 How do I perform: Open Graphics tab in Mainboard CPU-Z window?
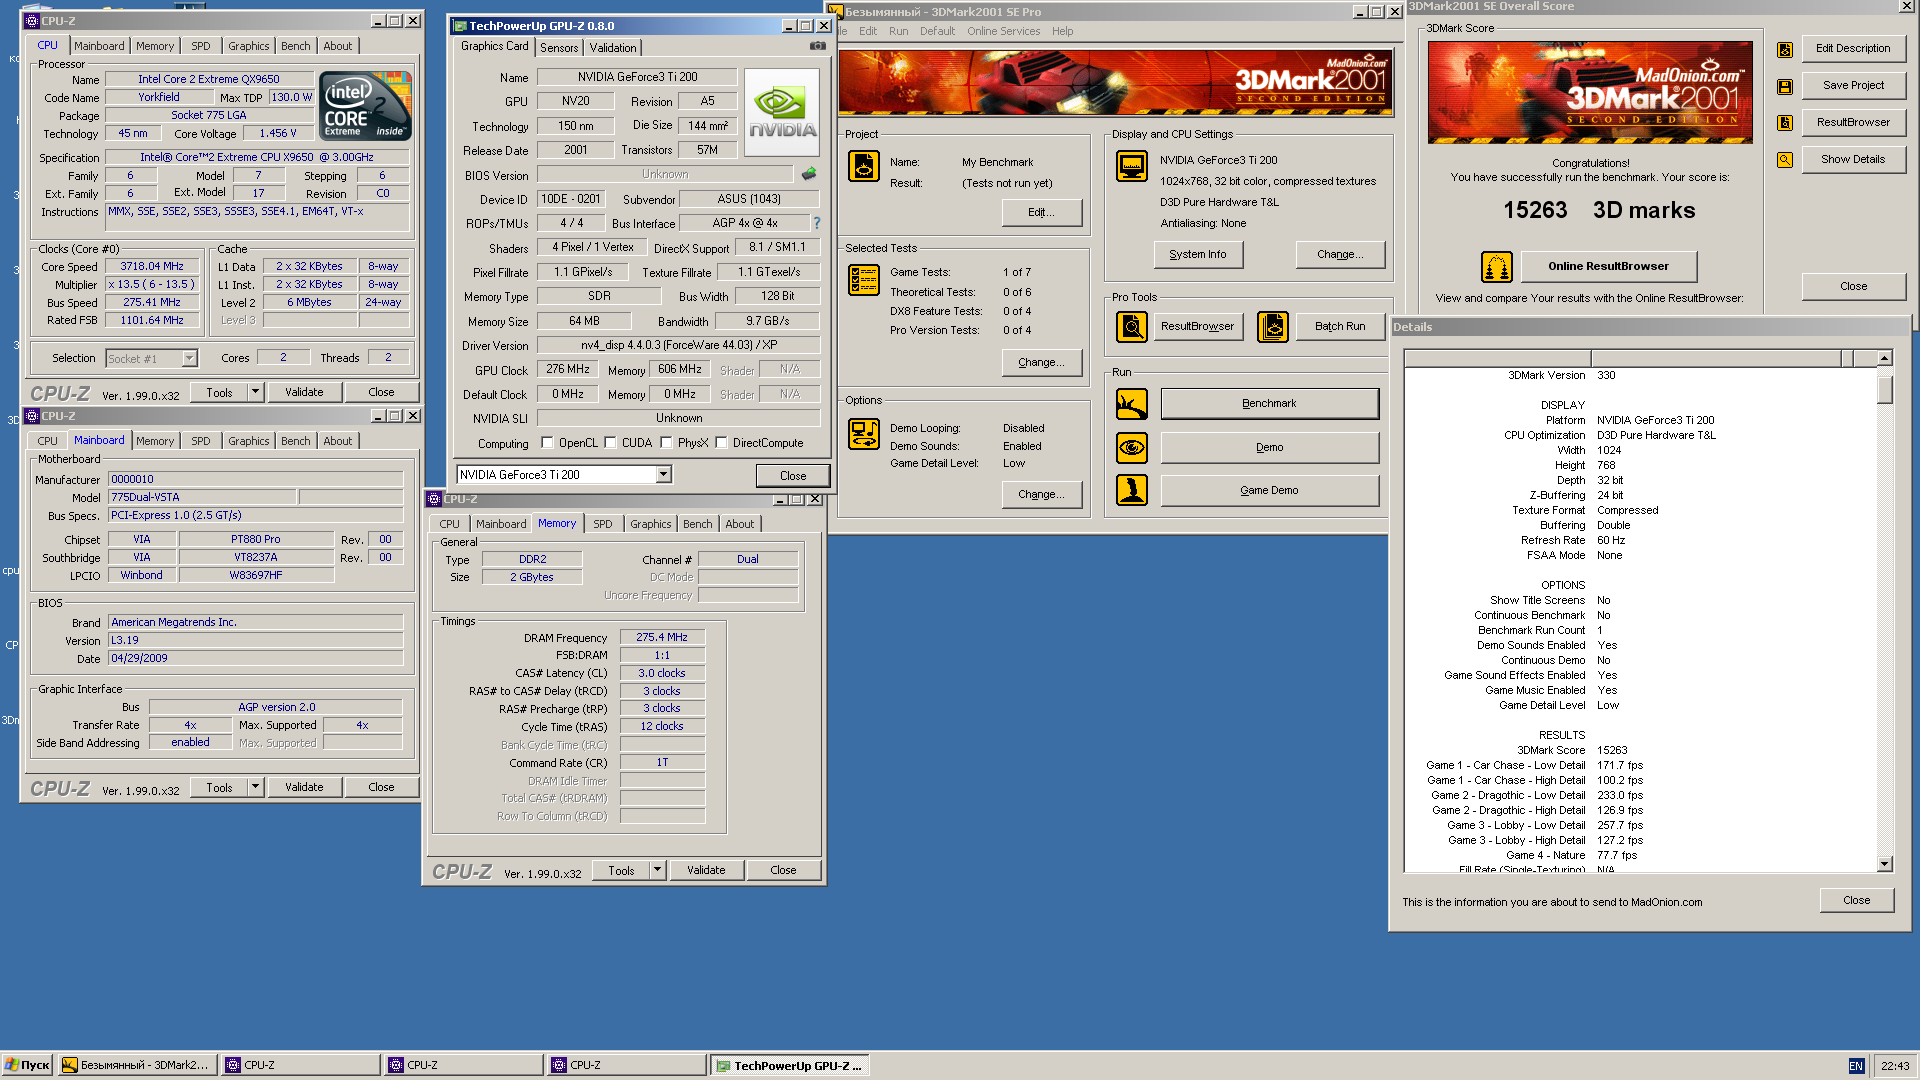pyautogui.click(x=249, y=441)
